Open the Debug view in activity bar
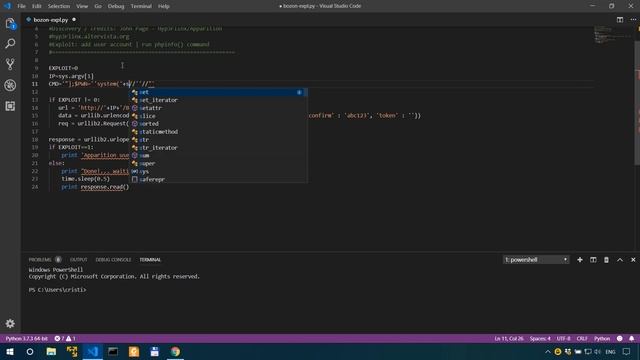This screenshot has width=640, height=360. tap(10, 85)
